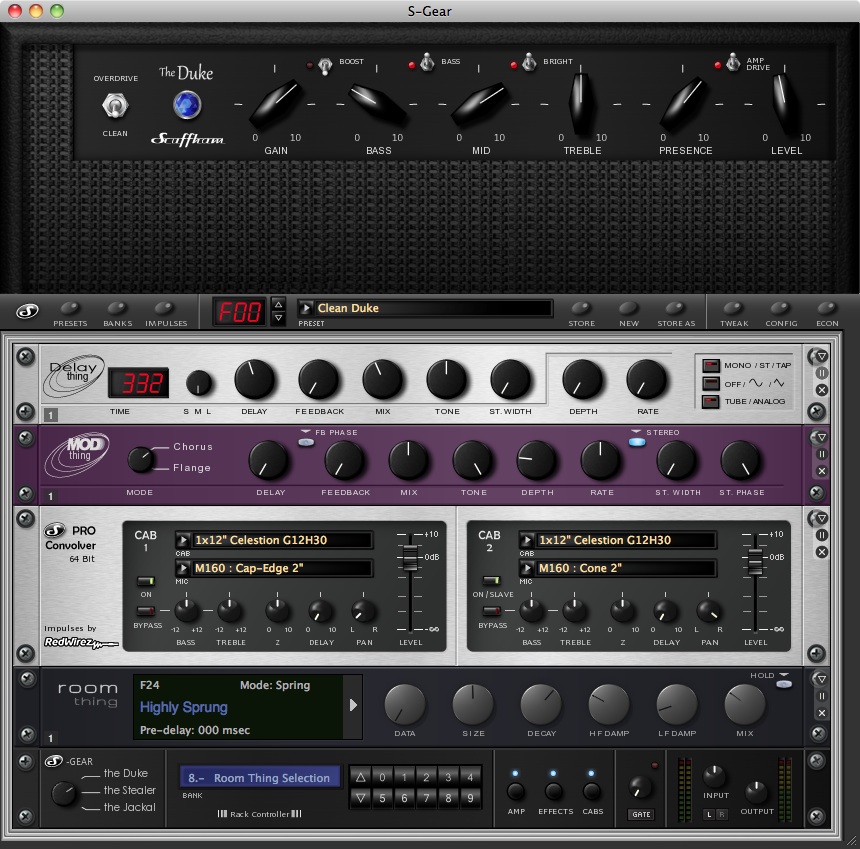This screenshot has width=860, height=849.
Task: Remove the Room Thing module with its X icon
Action: pos(821,713)
